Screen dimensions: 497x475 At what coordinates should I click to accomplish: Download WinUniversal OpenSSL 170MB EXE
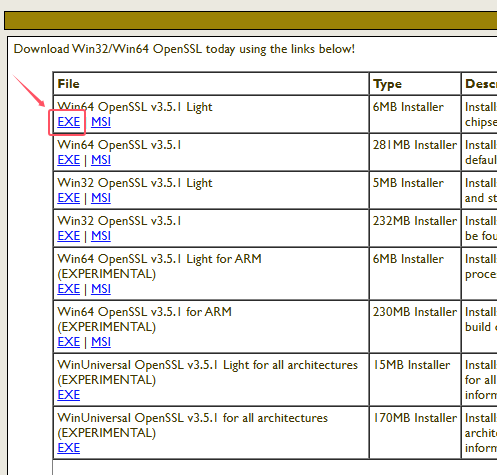click(x=69, y=448)
